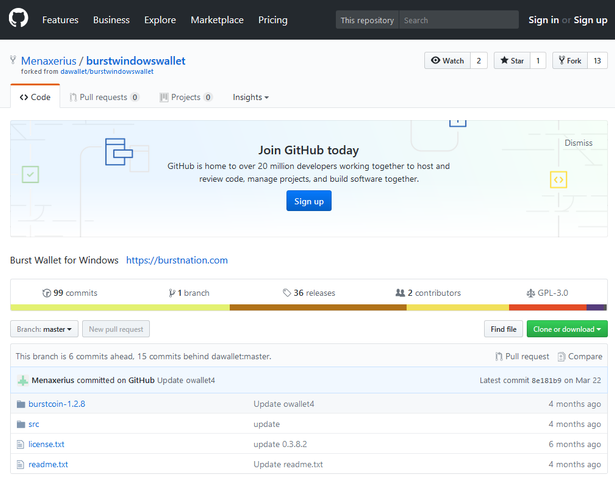
Task: Click the GitHub octocat logo
Action: tap(20, 20)
